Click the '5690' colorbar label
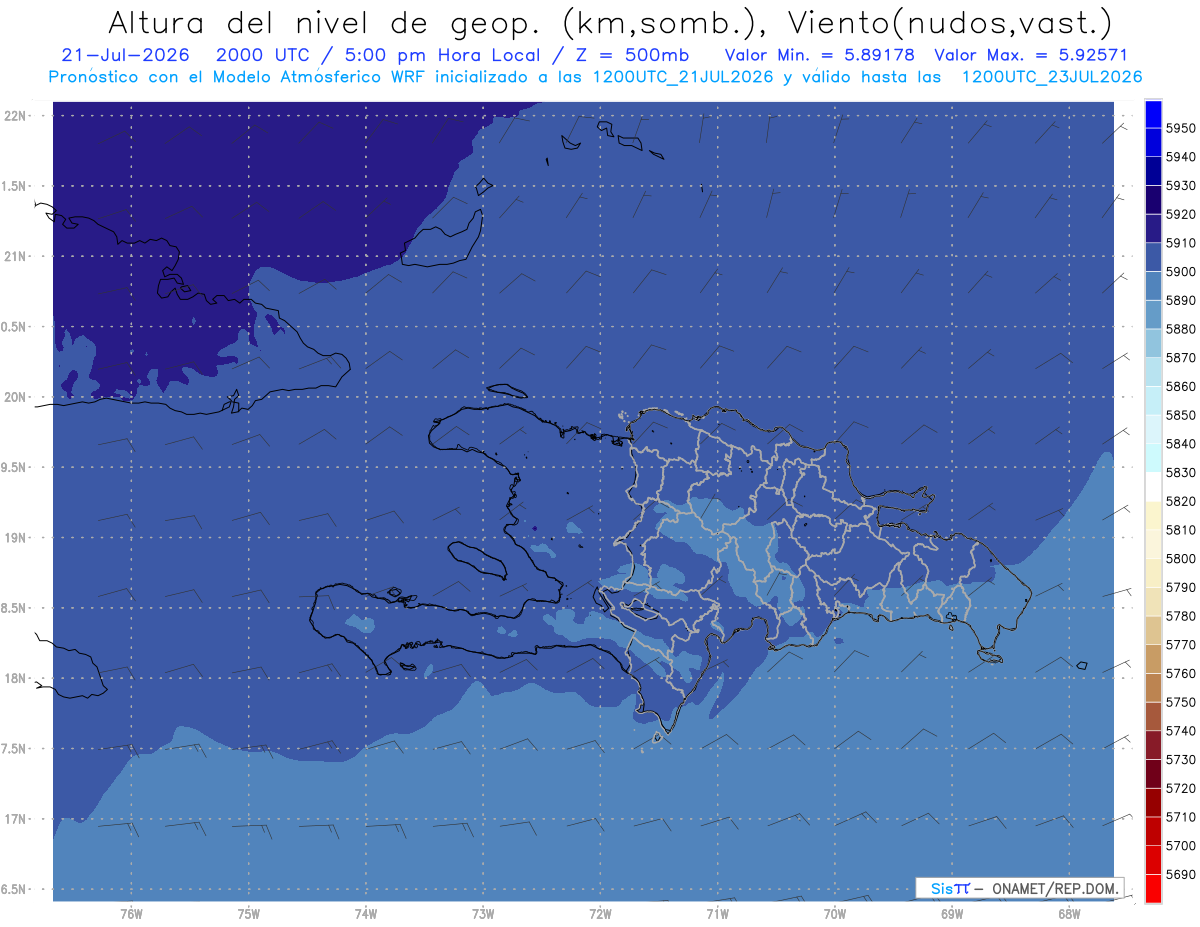 (1181, 874)
